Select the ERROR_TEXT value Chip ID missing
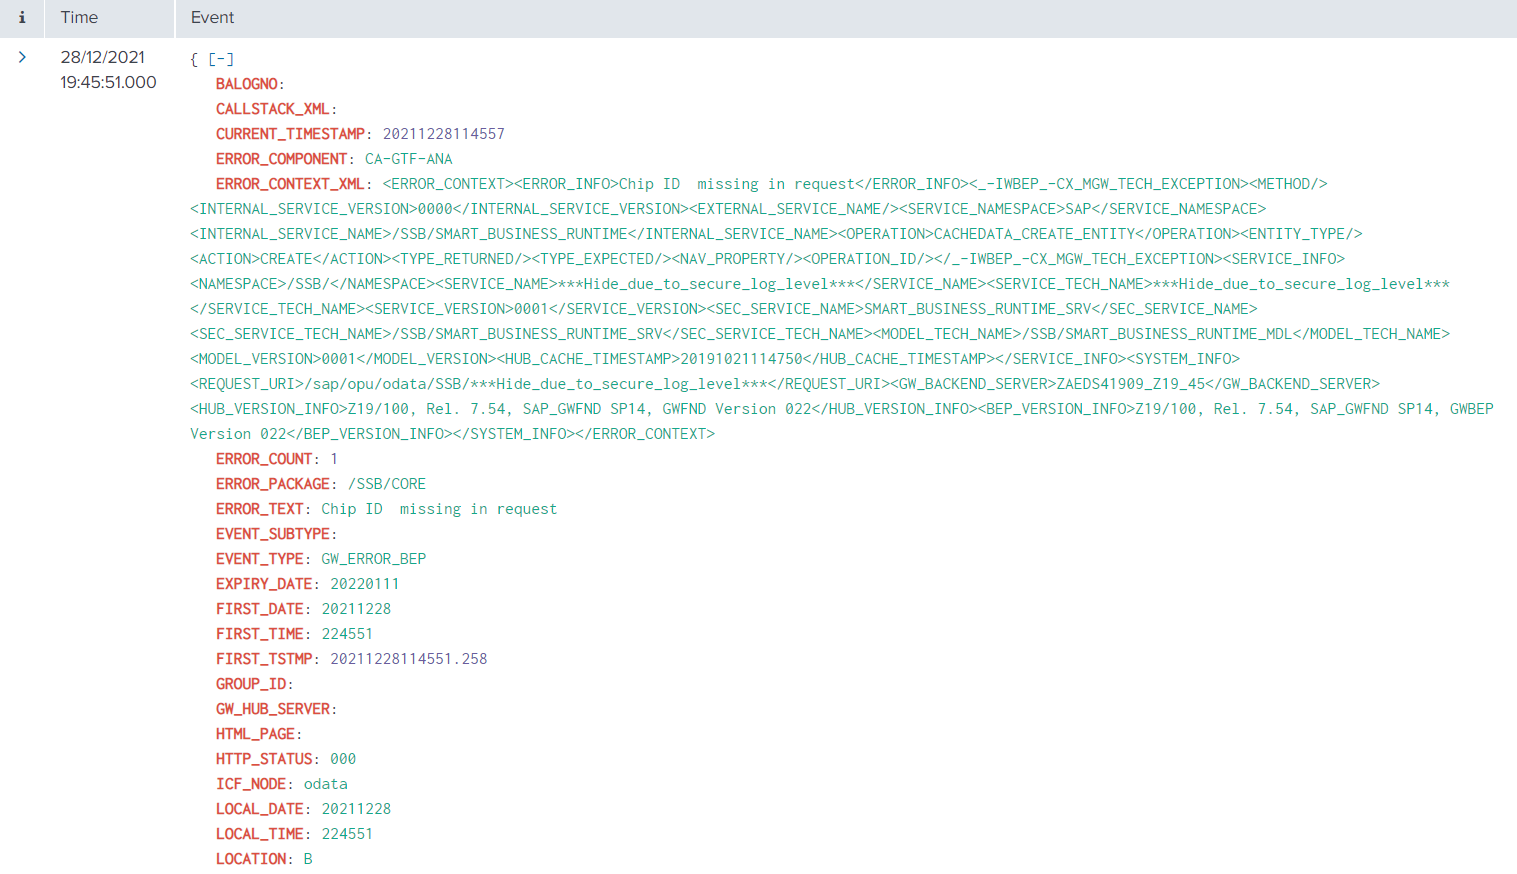Image resolution: width=1517 pixels, height=874 pixels. coord(438,509)
